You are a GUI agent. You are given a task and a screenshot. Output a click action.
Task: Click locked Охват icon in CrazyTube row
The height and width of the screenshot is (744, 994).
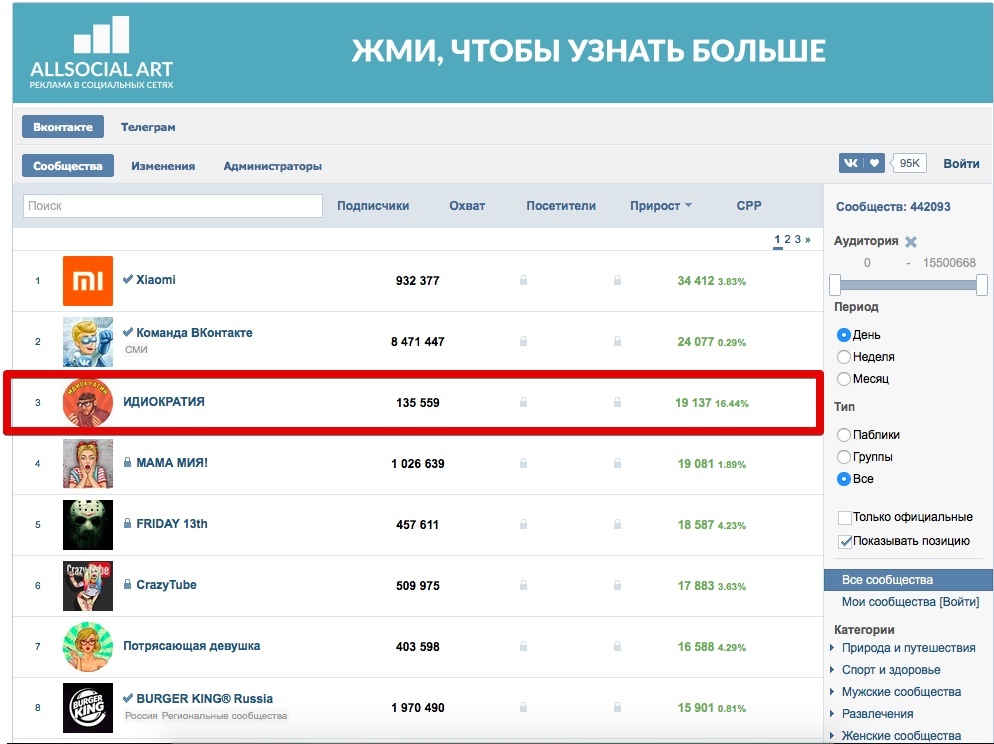[523, 586]
